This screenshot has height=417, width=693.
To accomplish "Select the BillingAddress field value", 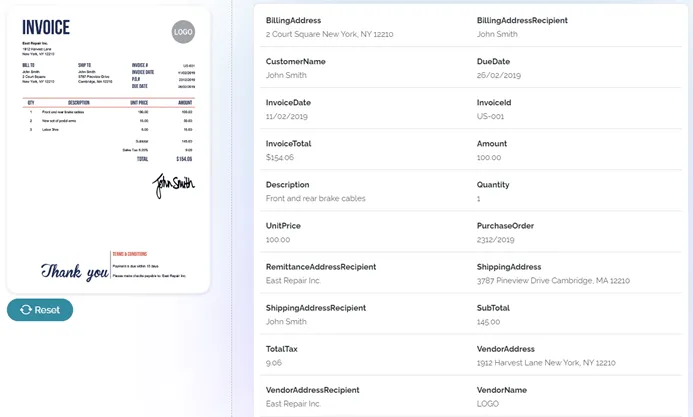I will pyautogui.click(x=329, y=34).
